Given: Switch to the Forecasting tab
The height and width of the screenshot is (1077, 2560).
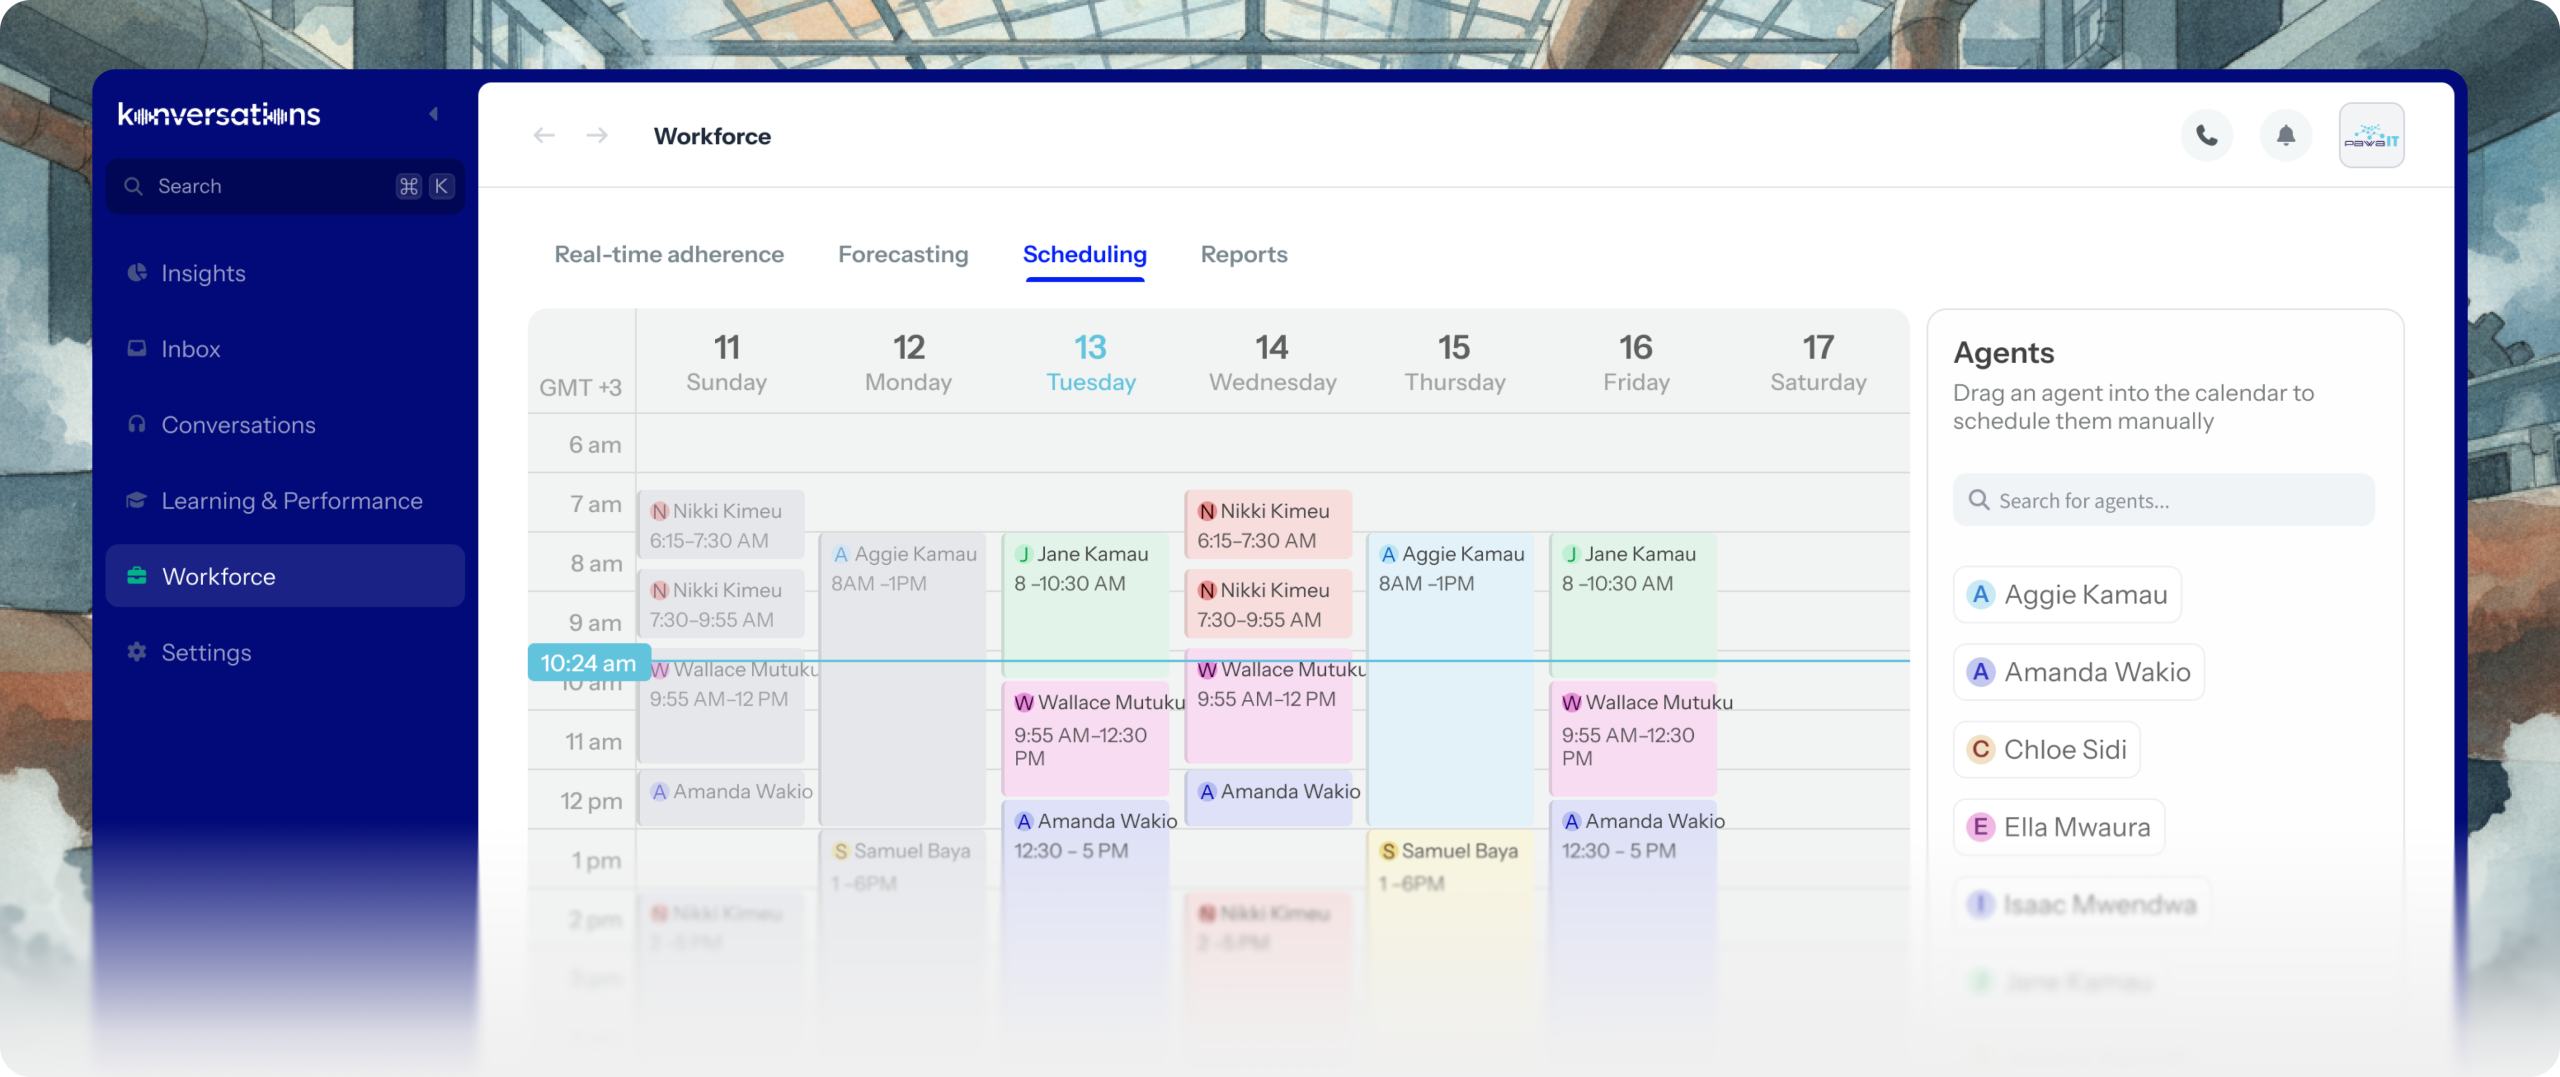Looking at the screenshot, I should [x=902, y=255].
